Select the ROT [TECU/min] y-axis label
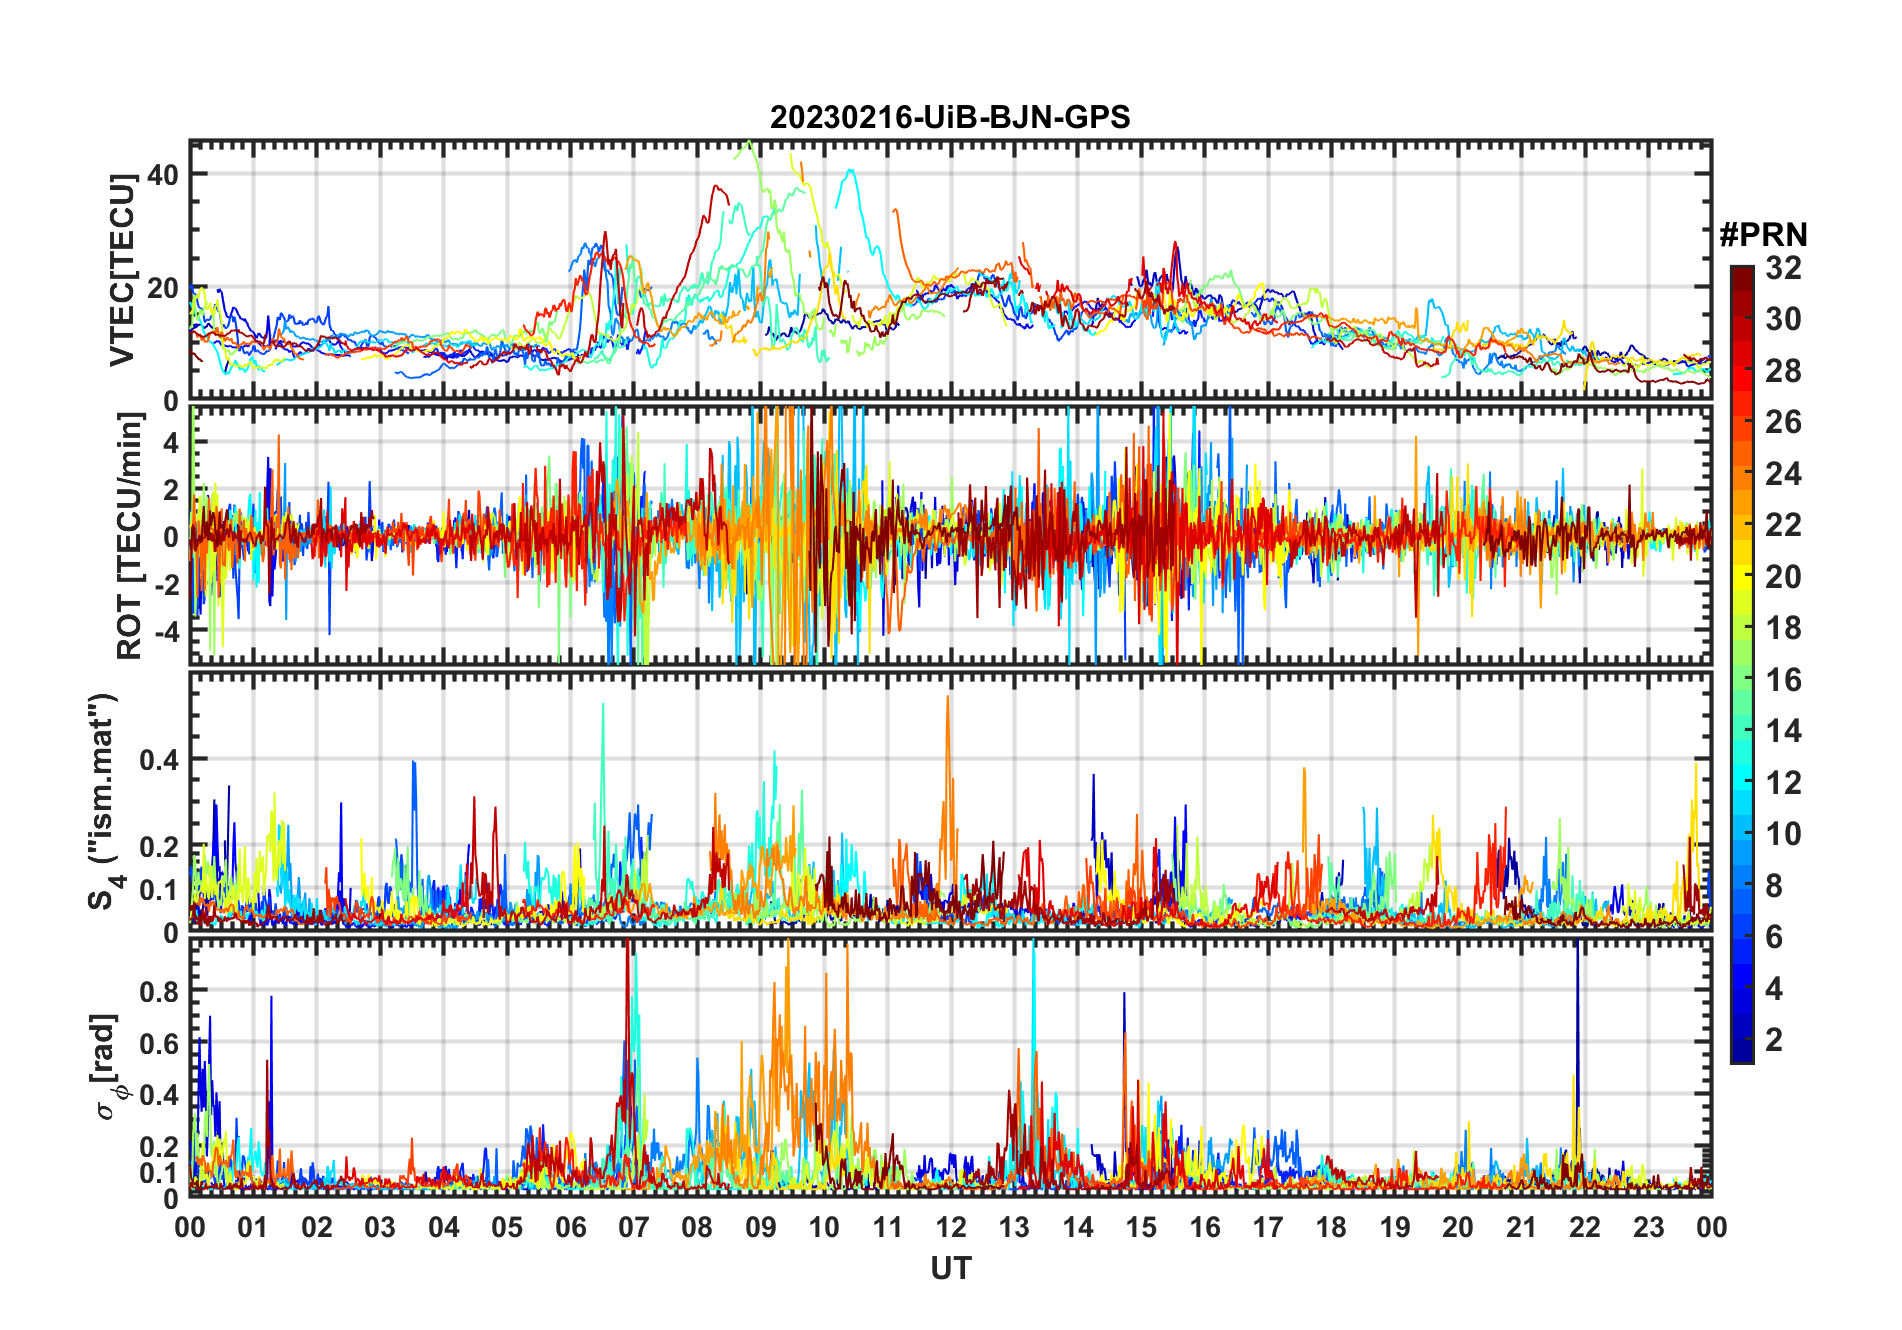Screen dimensions: 1902x1330 point(129,536)
